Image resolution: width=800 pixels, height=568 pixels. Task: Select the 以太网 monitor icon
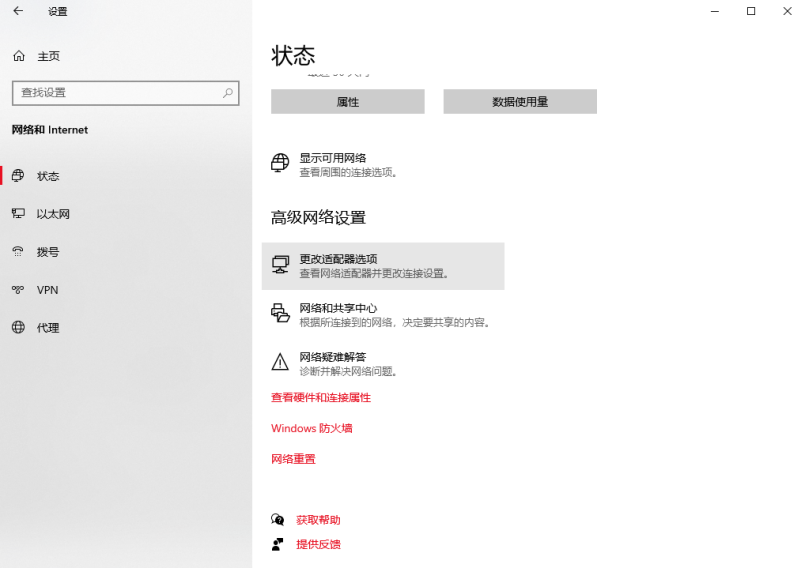pyautogui.click(x=18, y=213)
